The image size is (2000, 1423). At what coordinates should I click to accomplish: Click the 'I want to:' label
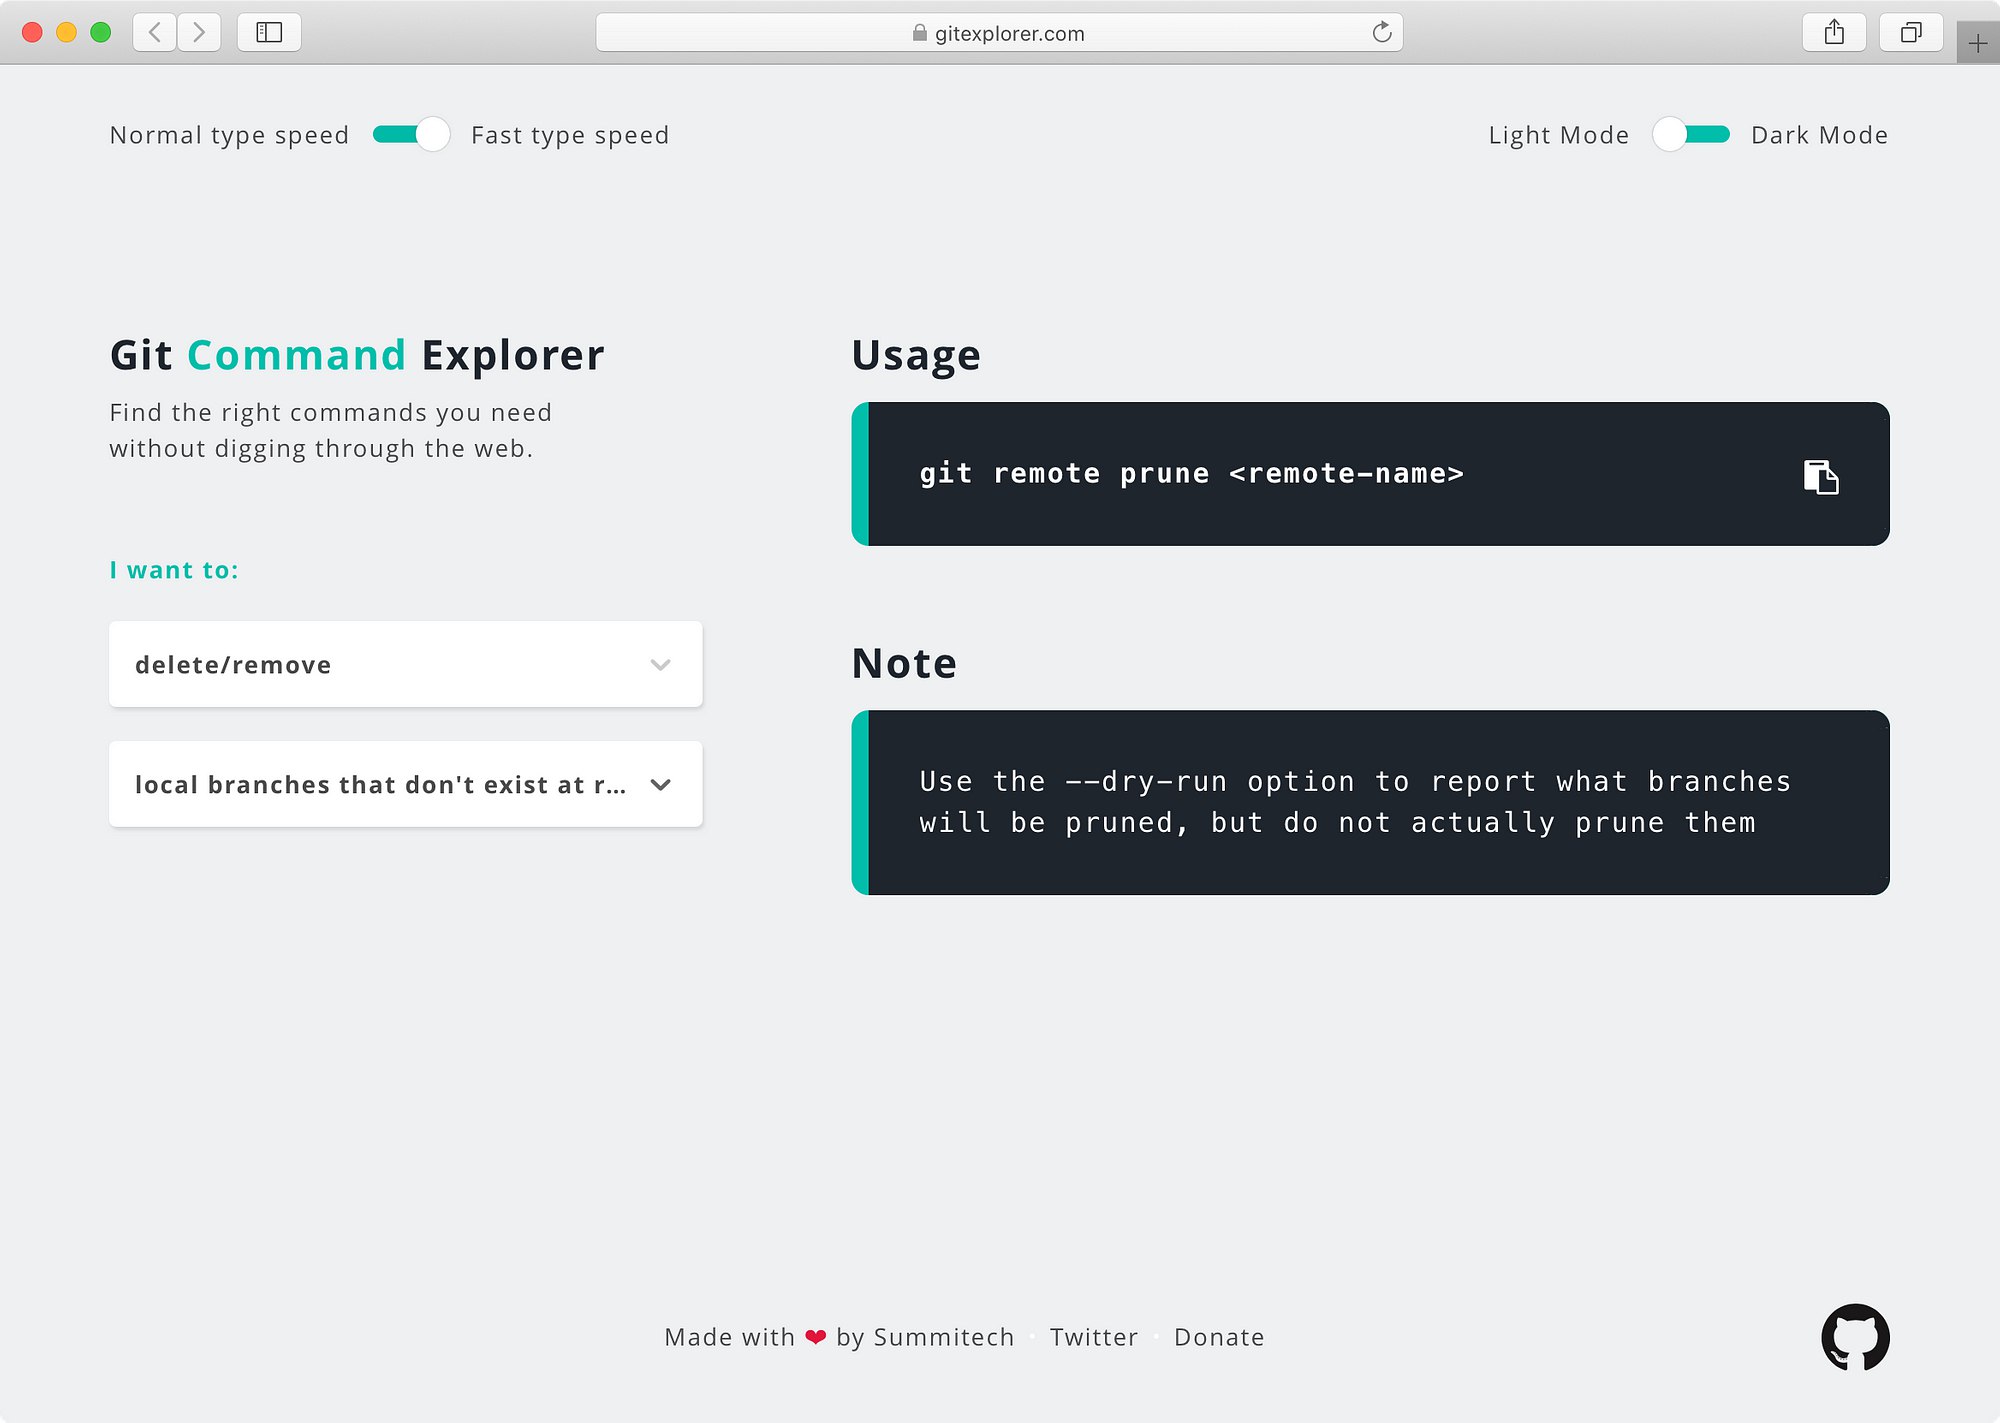[174, 570]
